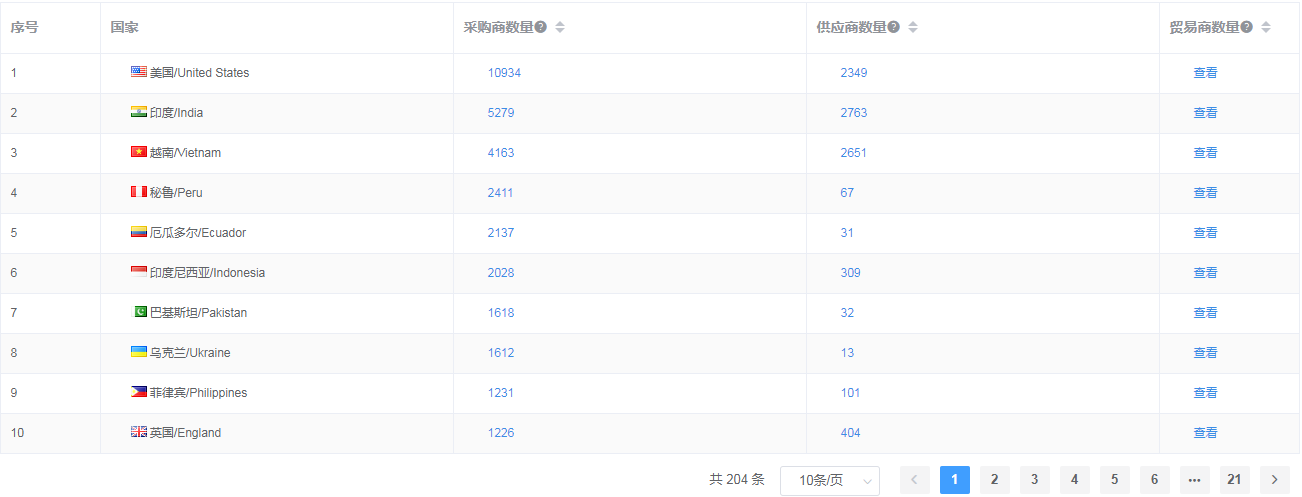Sort the table by 贸易商数量
The width and height of the screenshot is (1302, 497).
pos(1266,27)
